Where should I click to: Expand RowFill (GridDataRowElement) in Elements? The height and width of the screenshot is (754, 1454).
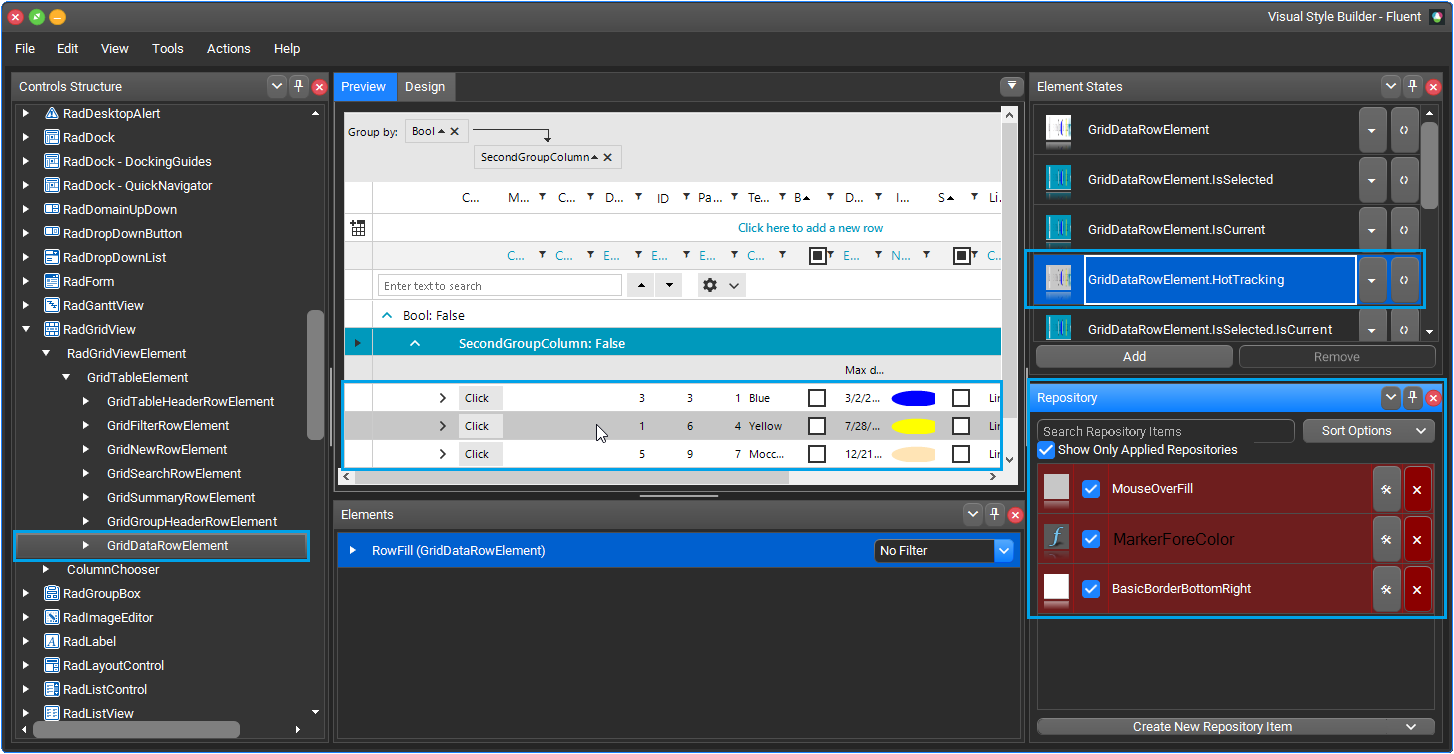click(x=352, y=550)
